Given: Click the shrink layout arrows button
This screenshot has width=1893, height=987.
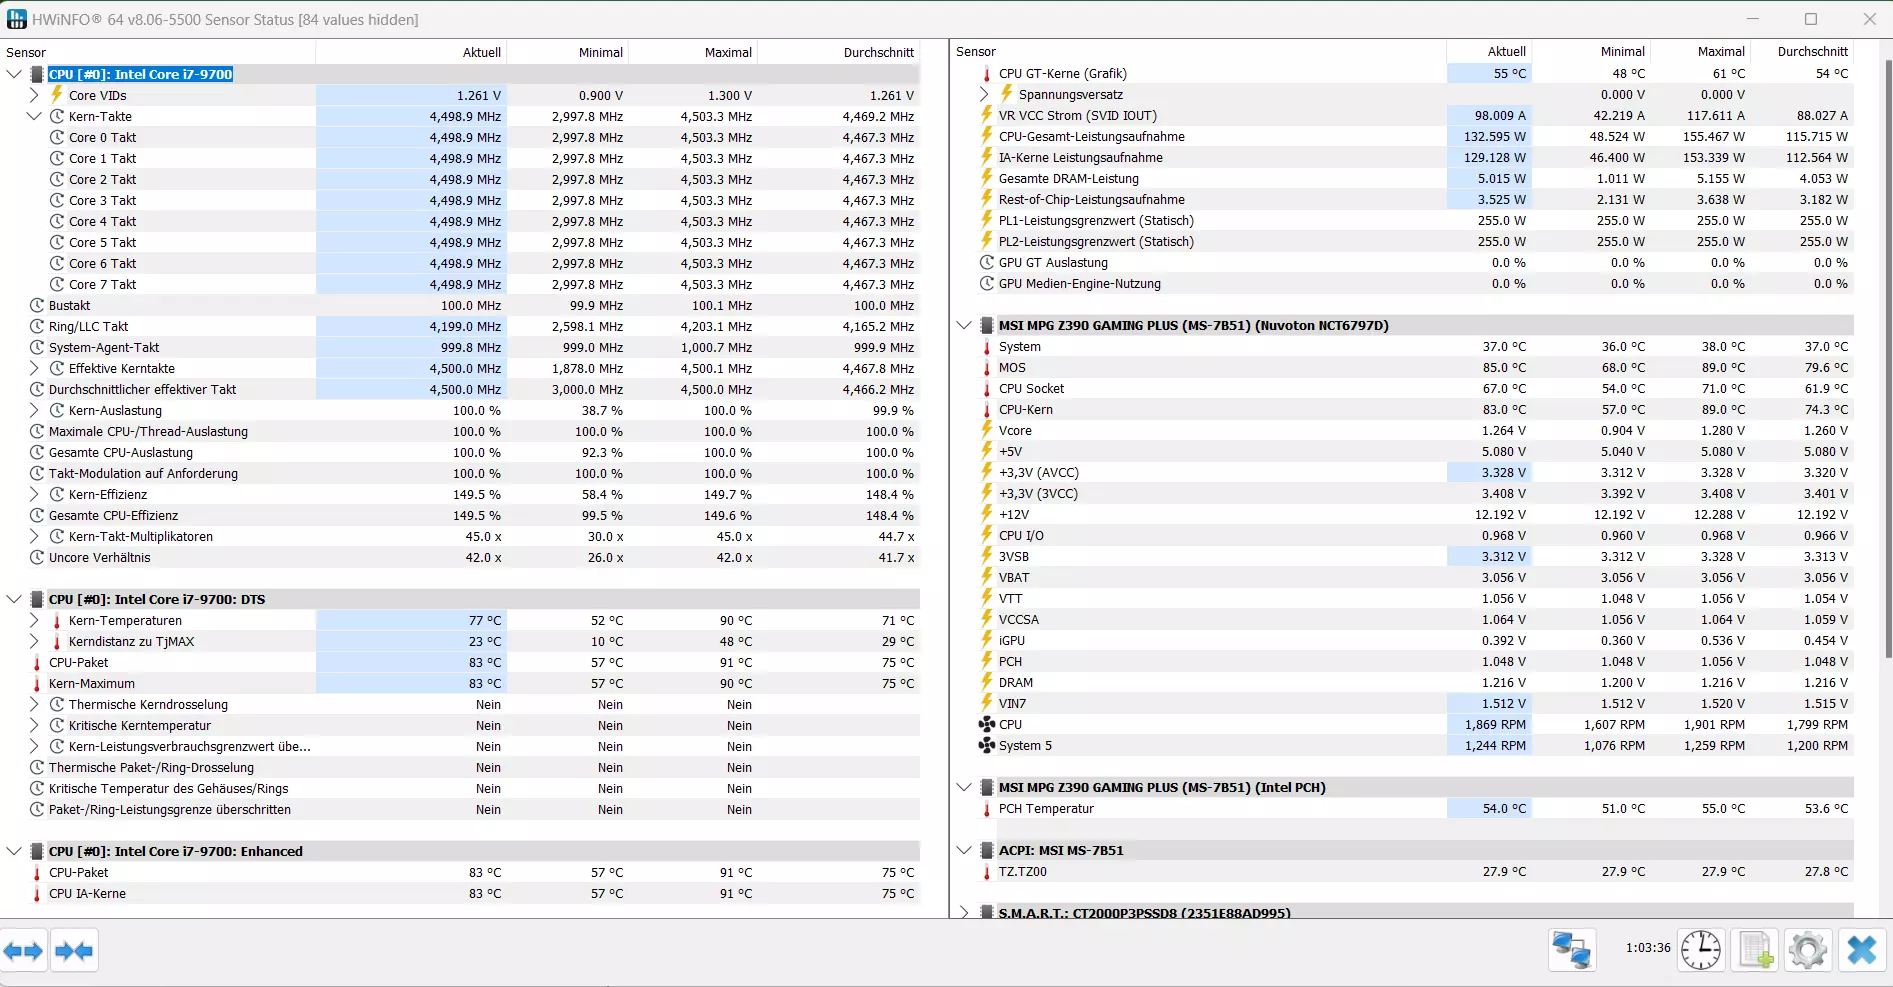Looking at the screenshot, I should tap(73, 951).
